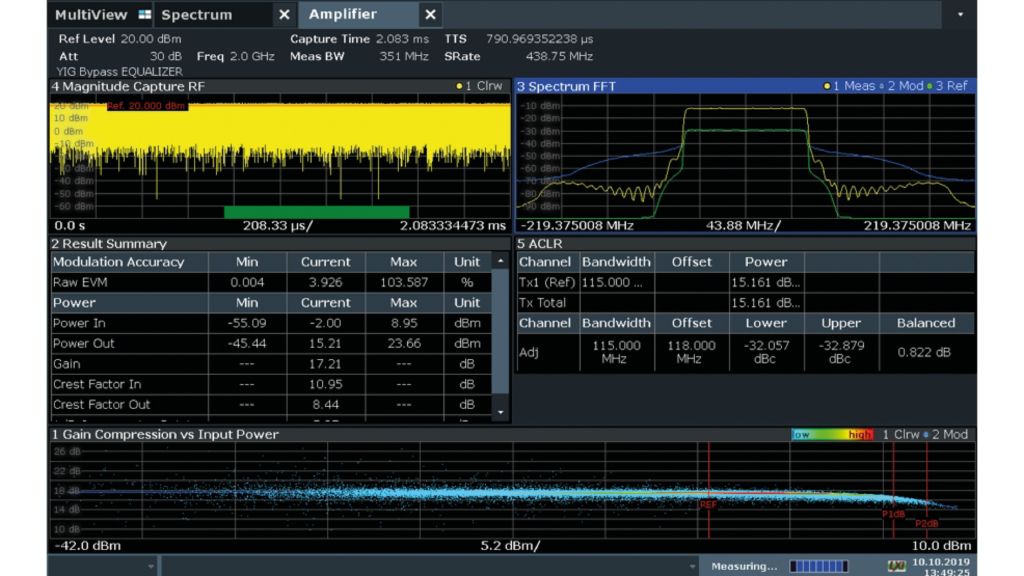Open the MultiView tab
Screen dimensions: 1024x576
[91, 15]
